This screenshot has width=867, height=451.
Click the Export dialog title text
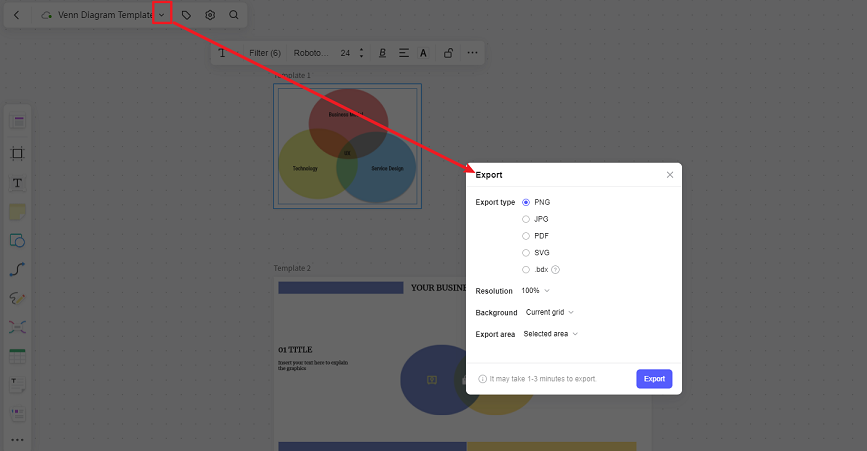tap(489, 175)
